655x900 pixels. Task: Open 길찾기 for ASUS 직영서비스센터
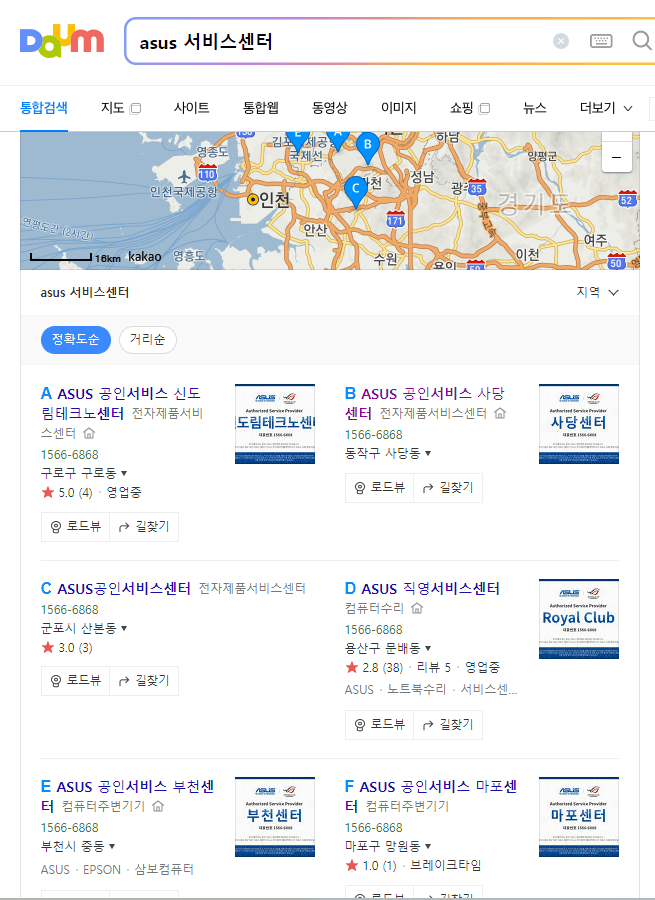tap(448, 725)
